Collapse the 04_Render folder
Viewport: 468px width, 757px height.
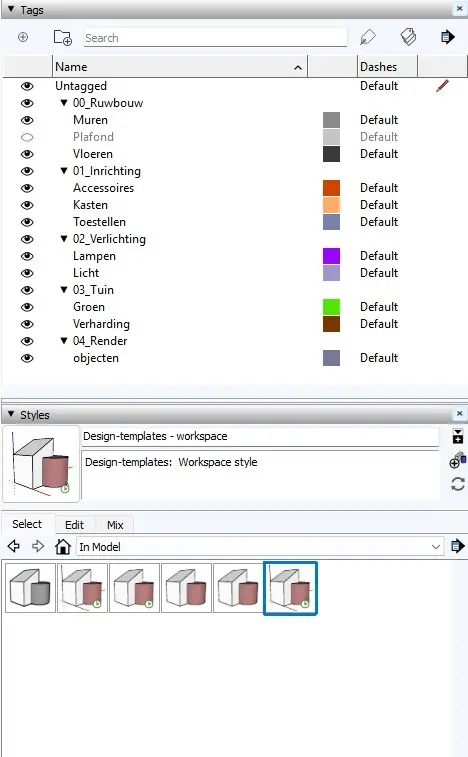64,340
